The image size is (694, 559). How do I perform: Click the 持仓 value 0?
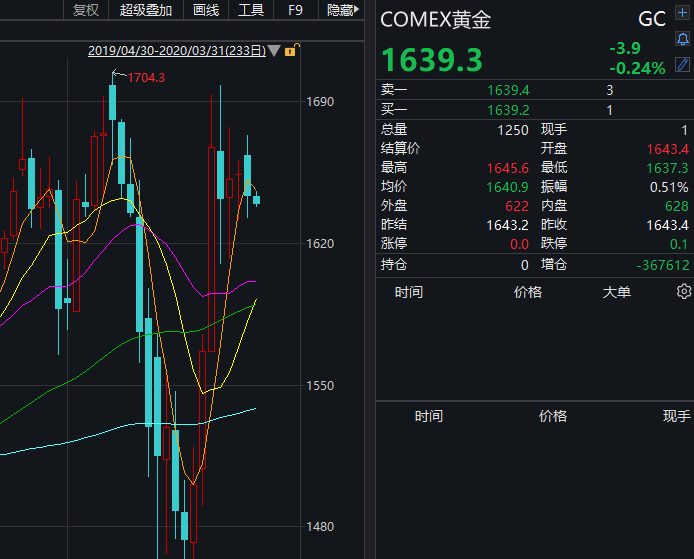tap(524, 265)
